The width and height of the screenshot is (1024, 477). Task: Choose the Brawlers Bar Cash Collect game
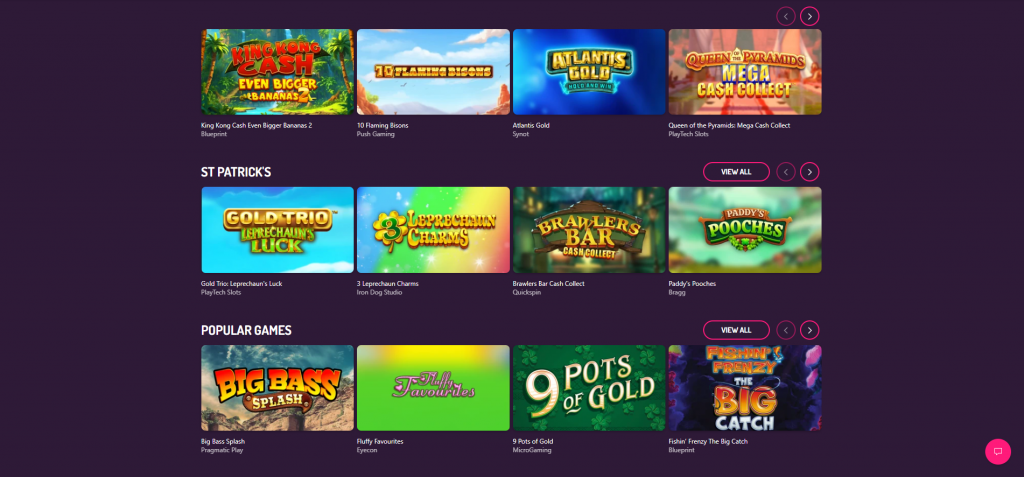click(589, 230)
